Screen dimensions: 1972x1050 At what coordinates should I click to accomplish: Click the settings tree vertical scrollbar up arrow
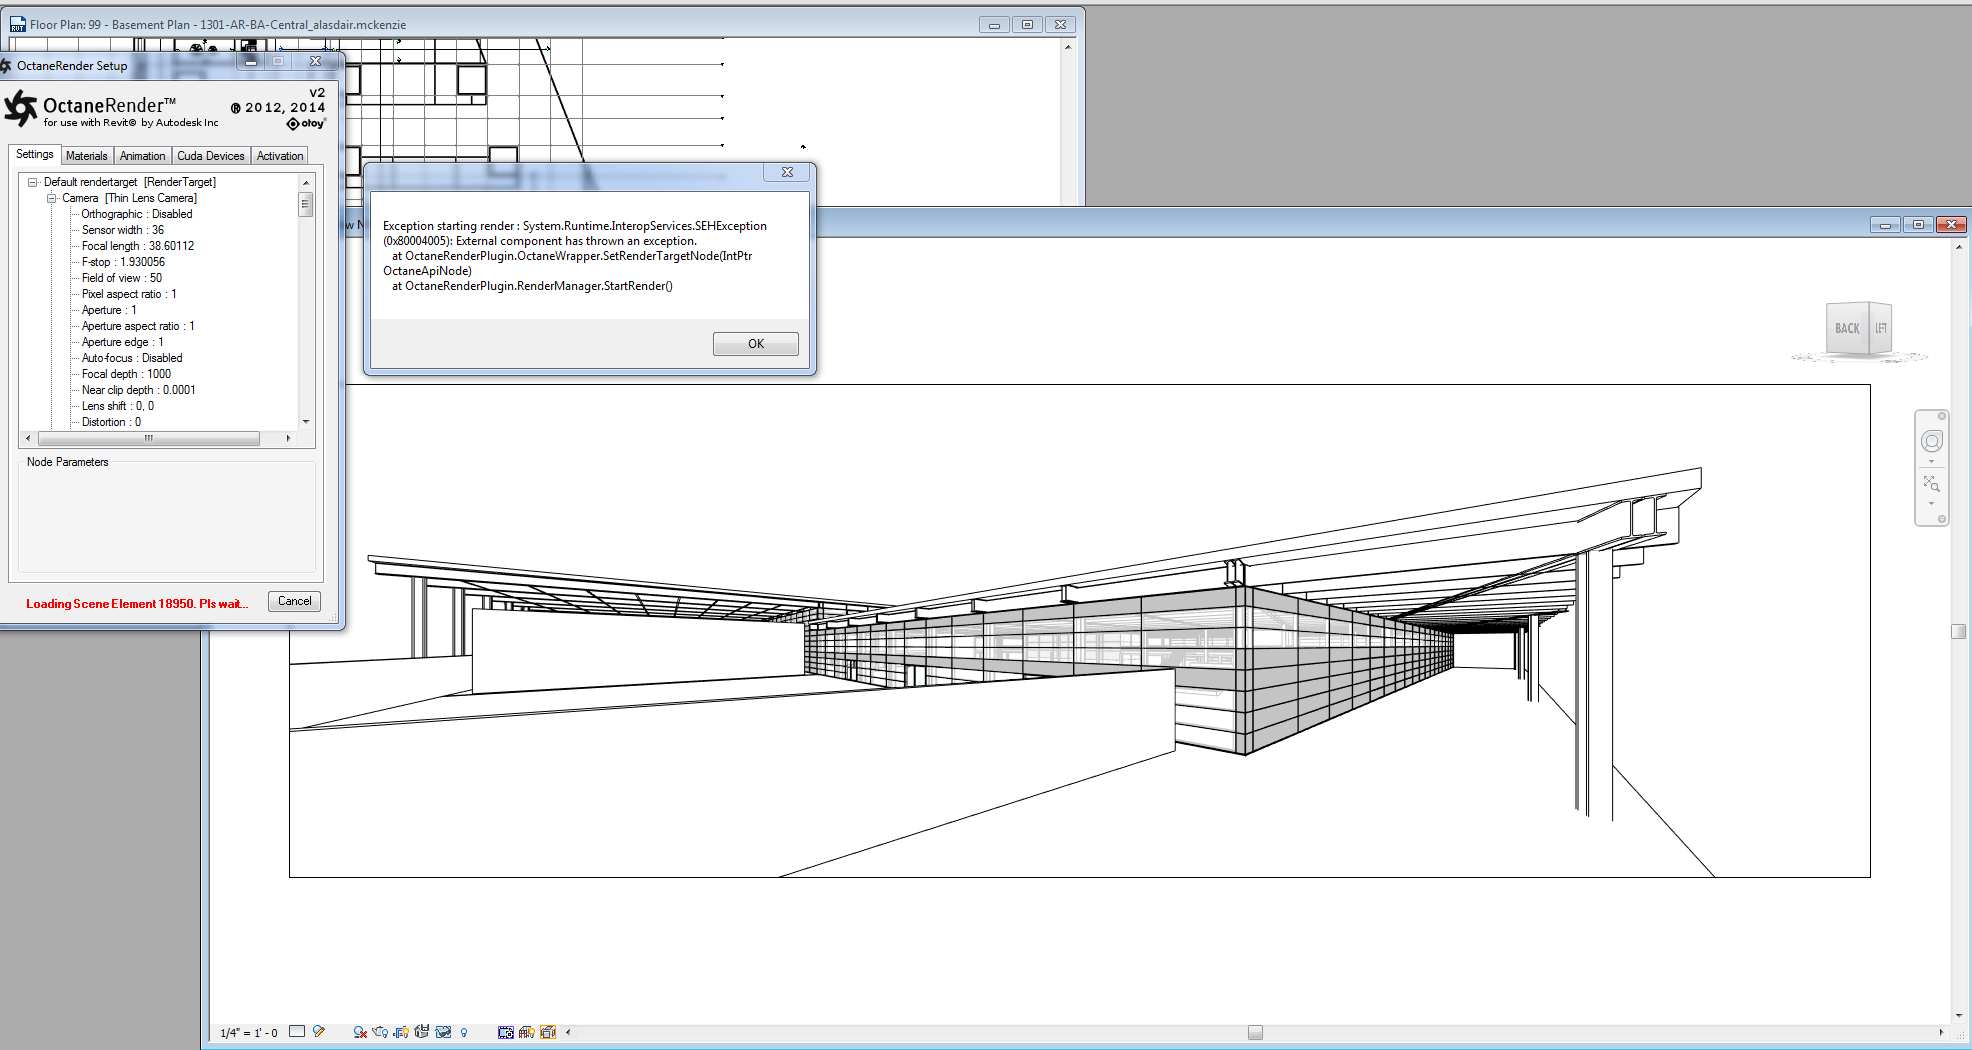(x=306, y=183)
